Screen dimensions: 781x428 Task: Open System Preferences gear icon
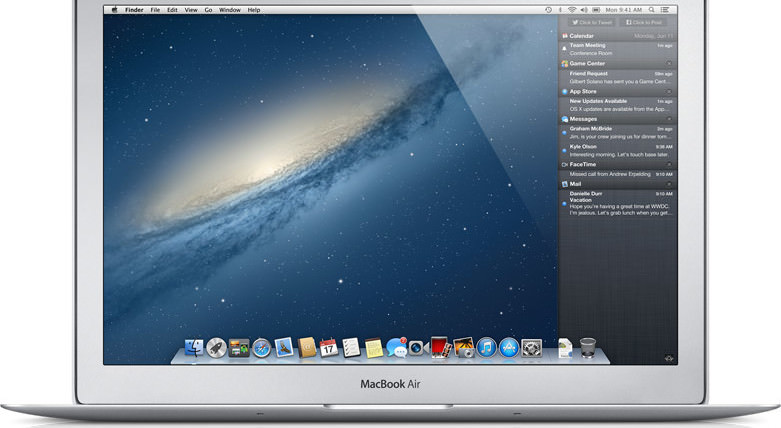pyautogui.click(x=531, y=348)
